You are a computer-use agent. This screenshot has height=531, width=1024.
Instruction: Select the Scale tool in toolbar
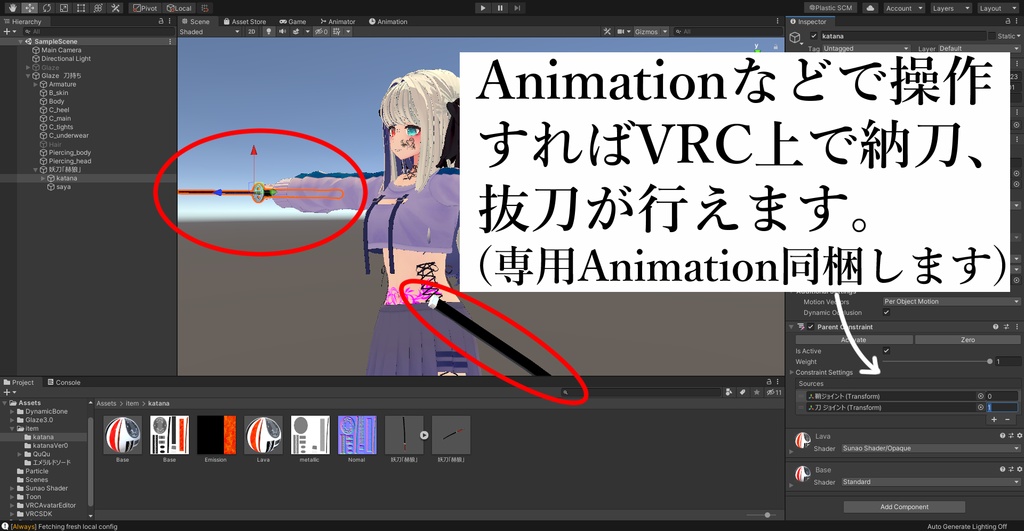coord(63,8)
